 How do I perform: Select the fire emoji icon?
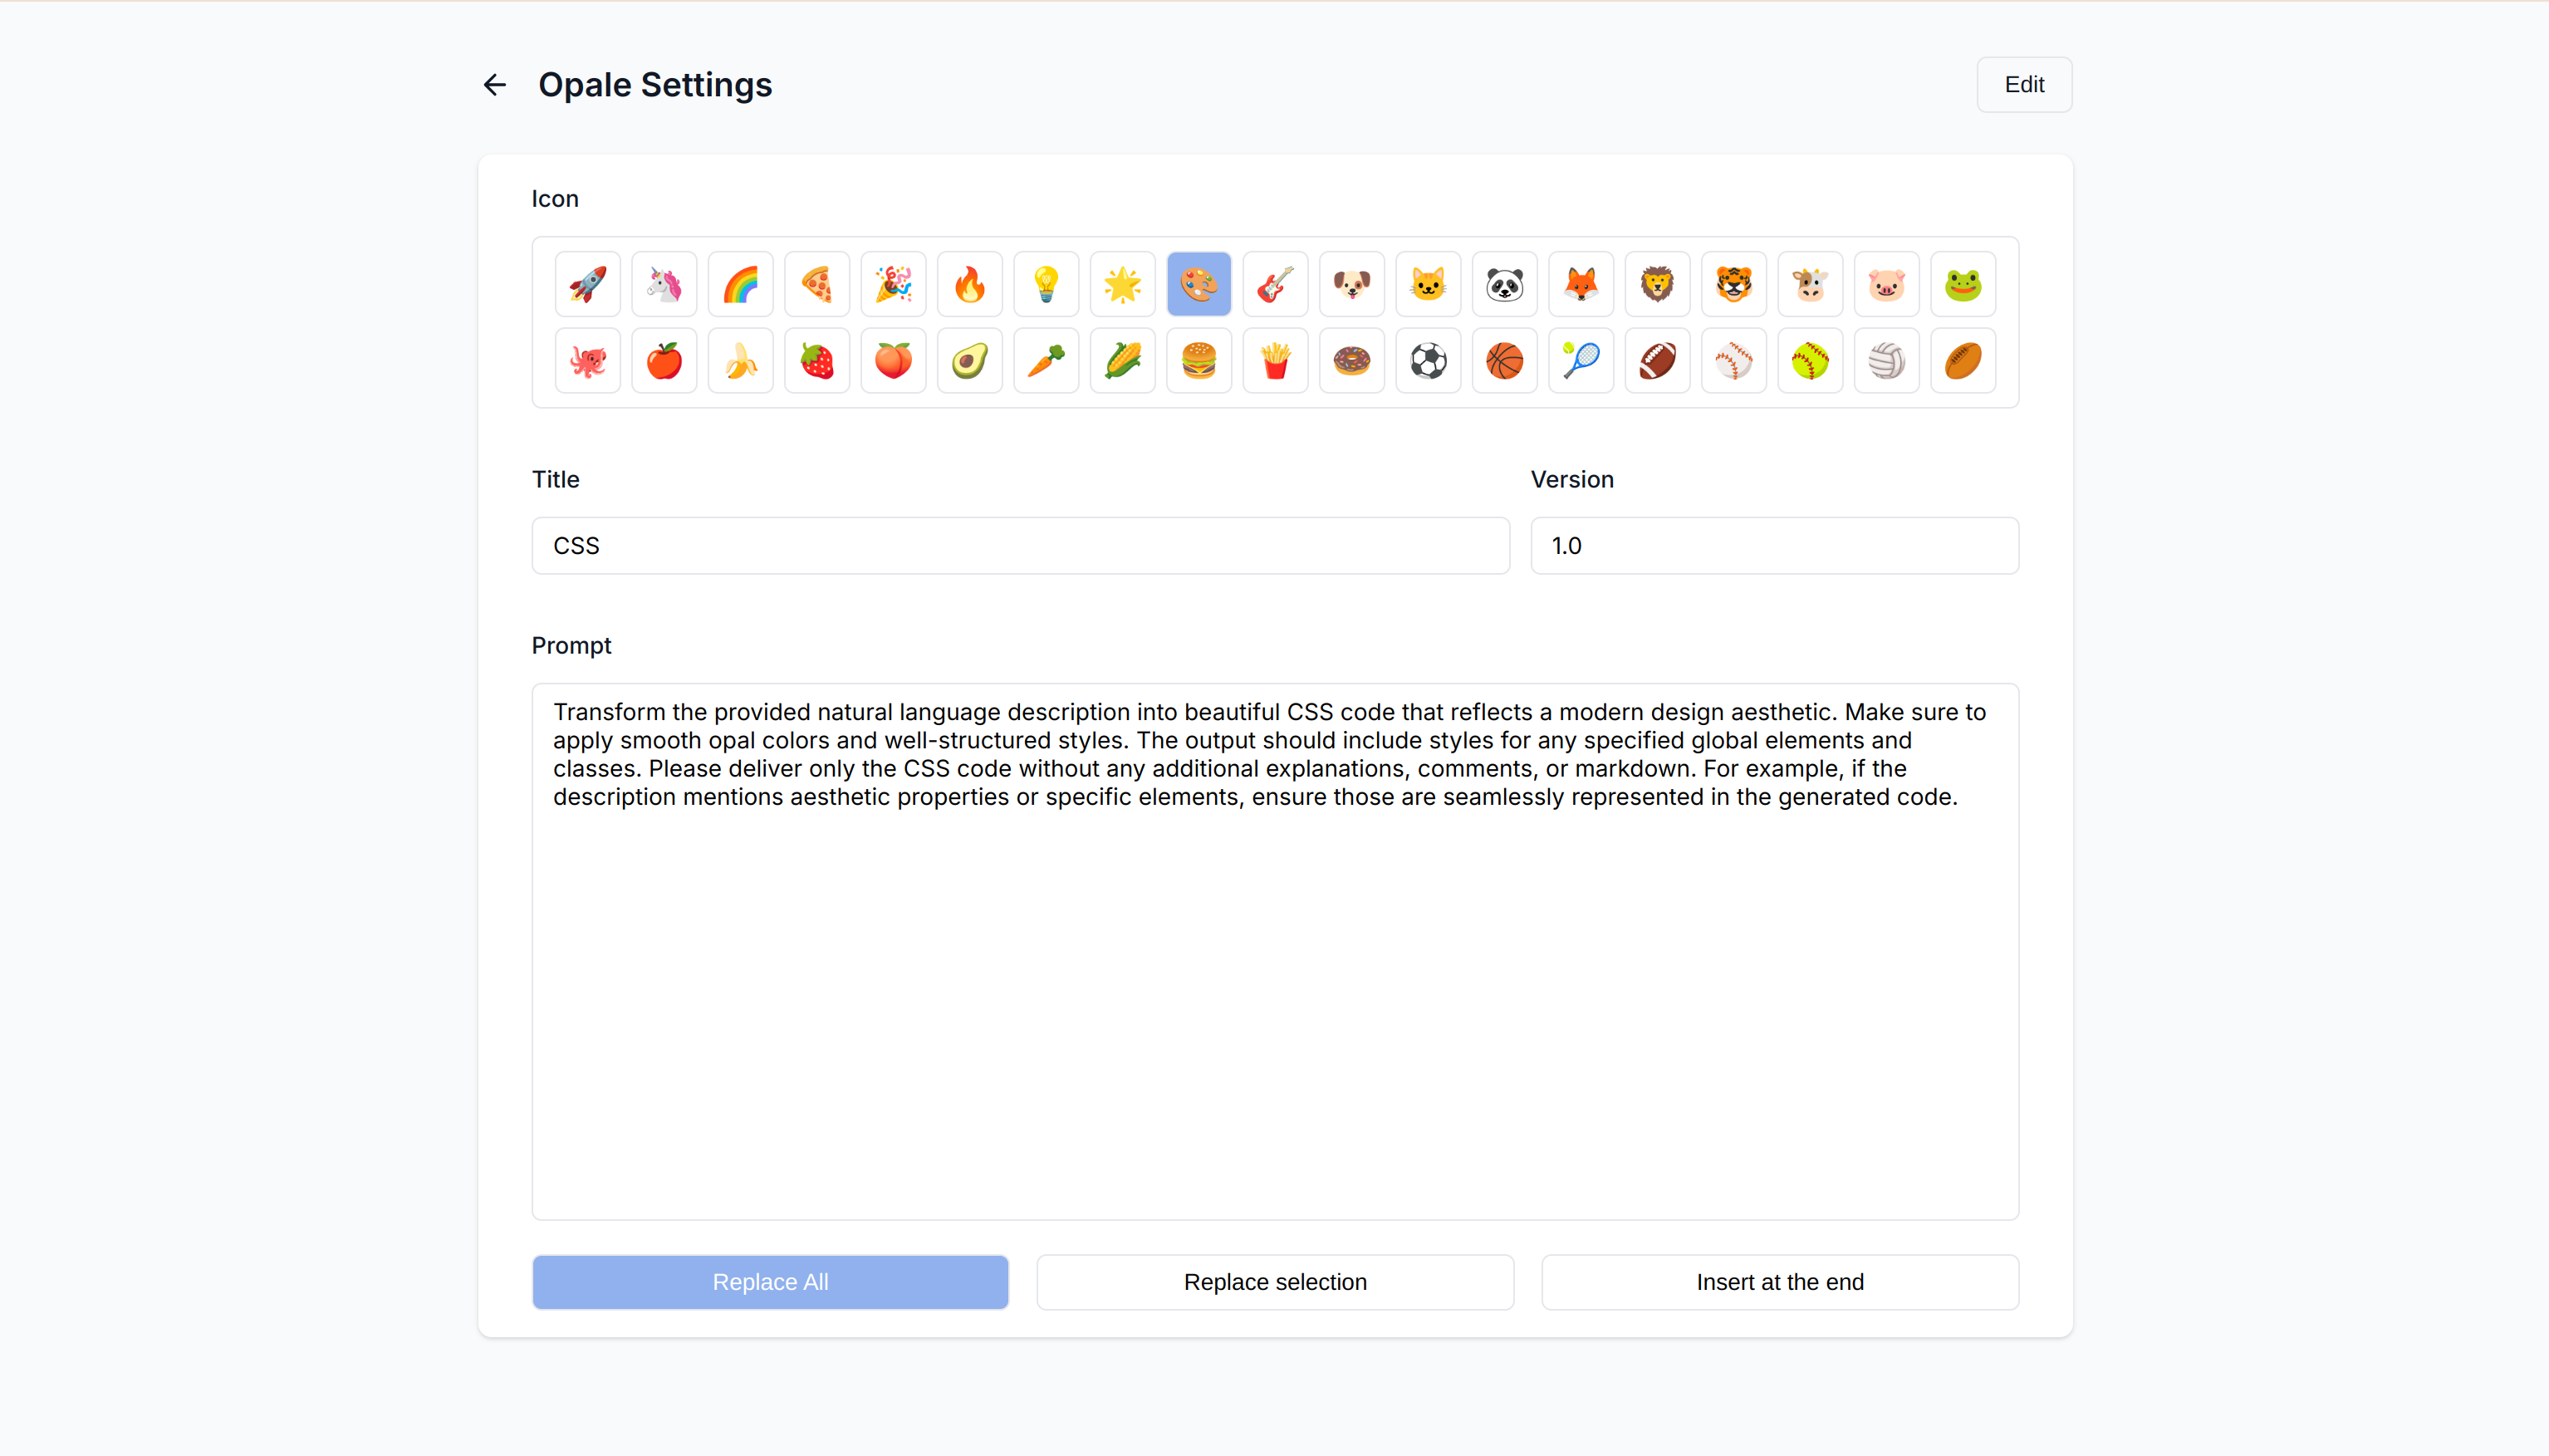pyautogui.click(x=970, y=285)
